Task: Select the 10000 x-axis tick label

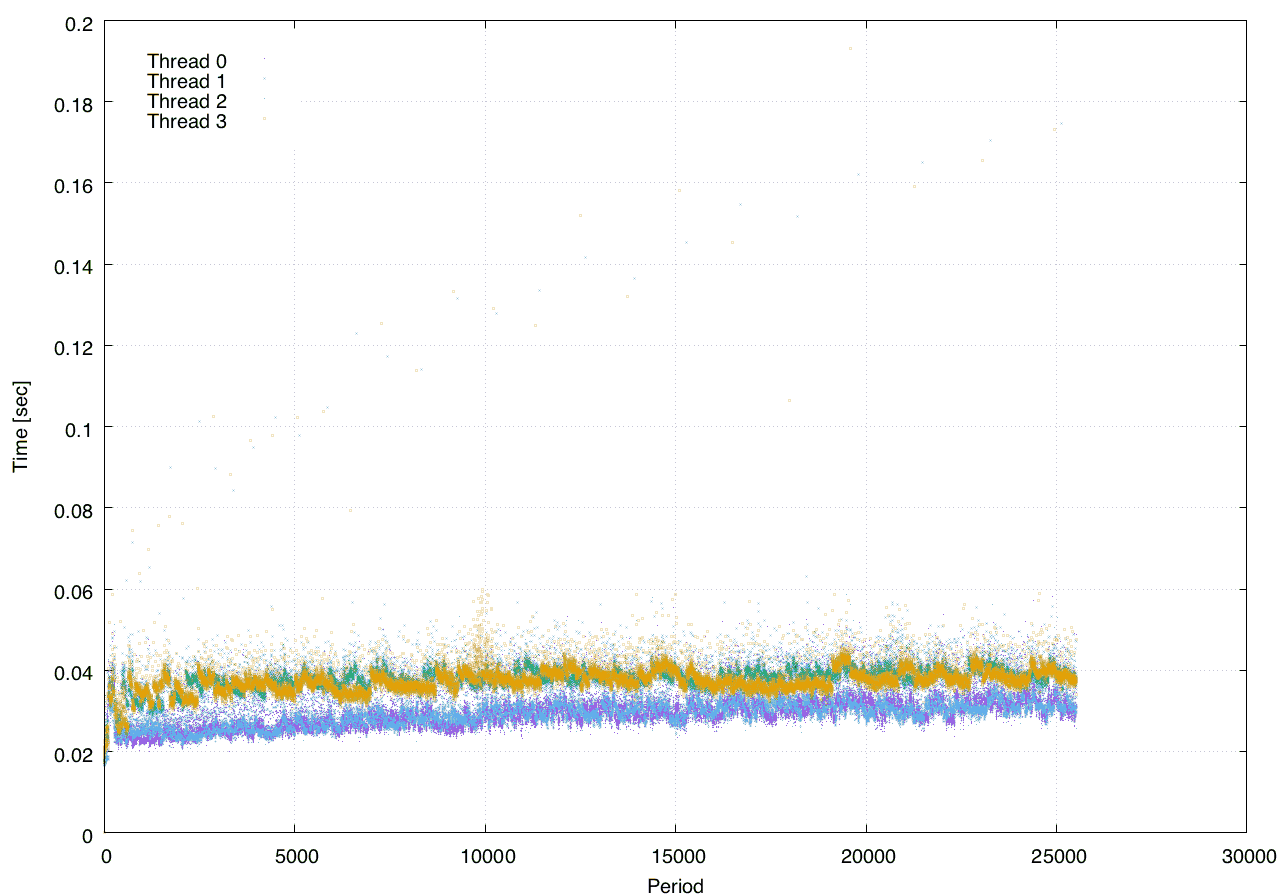Action: pyautogui.click(x=485, y=856)
